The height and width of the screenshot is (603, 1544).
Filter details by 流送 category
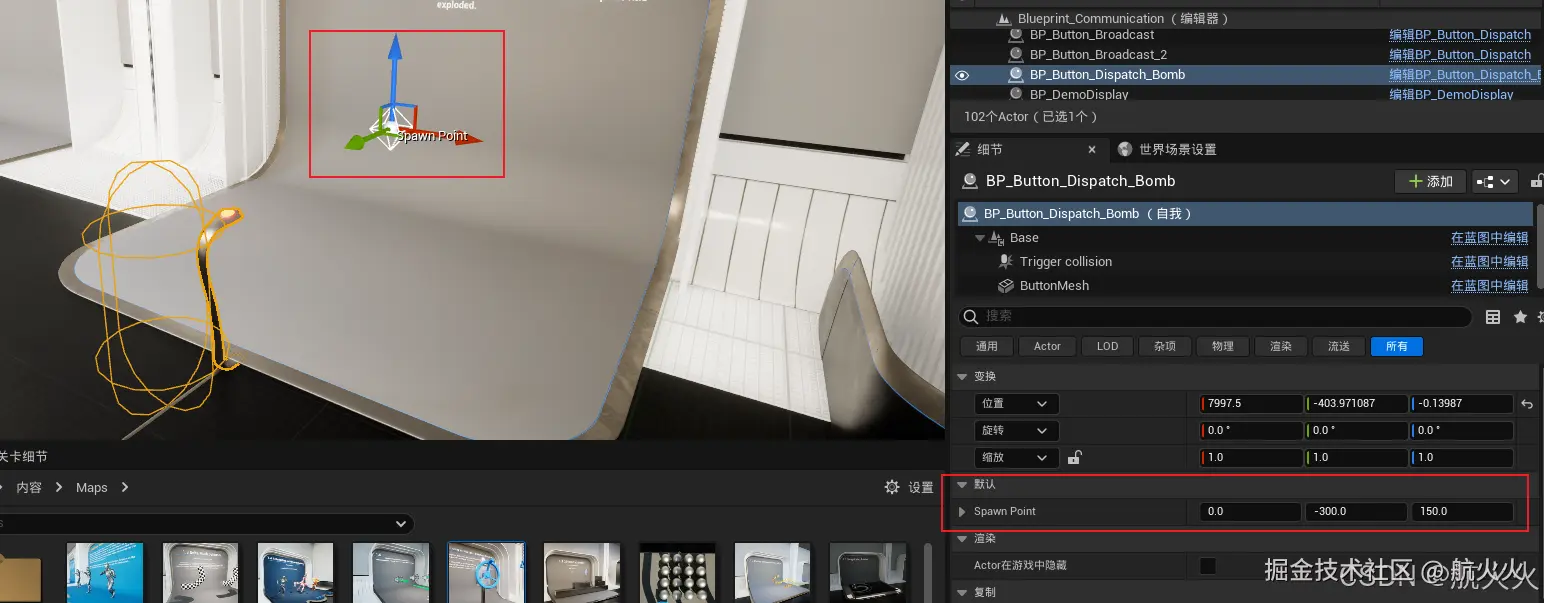pyautogui.click(x=1339, y=346)
